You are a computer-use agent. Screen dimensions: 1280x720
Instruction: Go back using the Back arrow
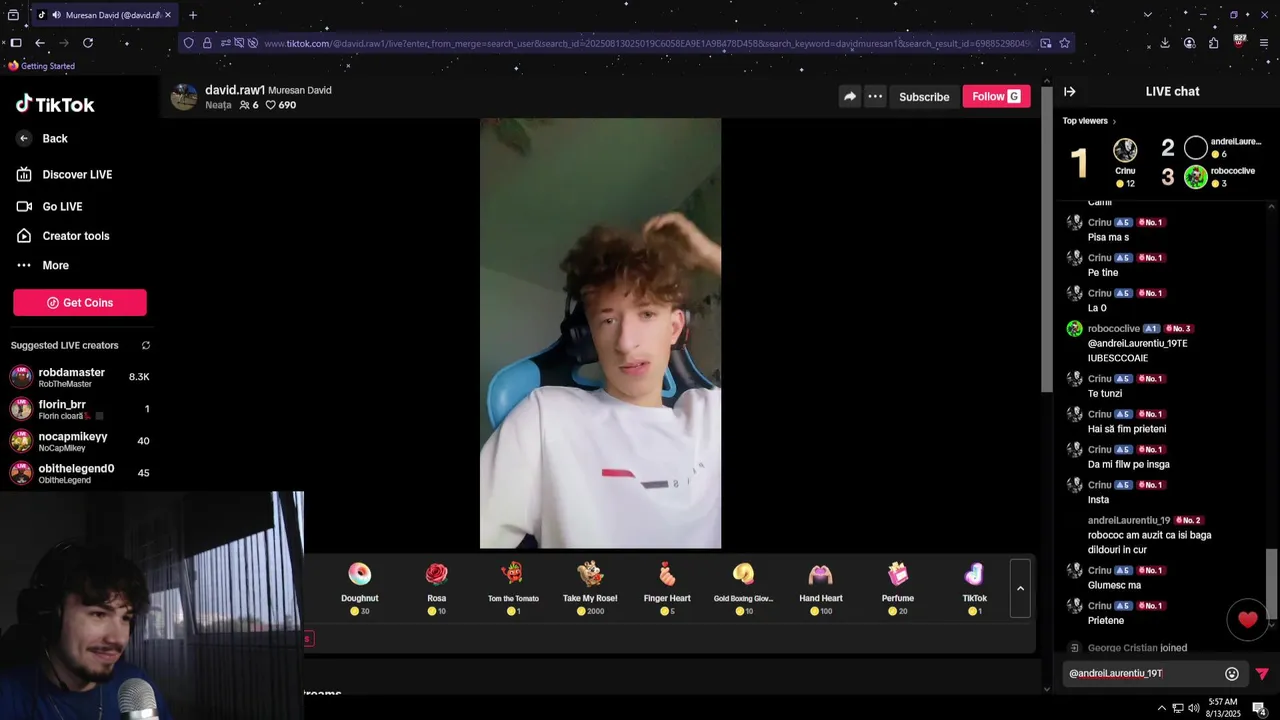[x=42, y=138]
